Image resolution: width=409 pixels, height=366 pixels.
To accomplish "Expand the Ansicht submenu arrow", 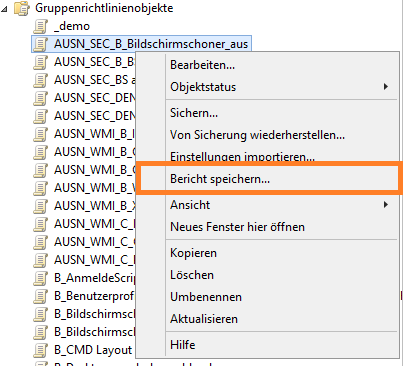I will [x=386, y=204].
